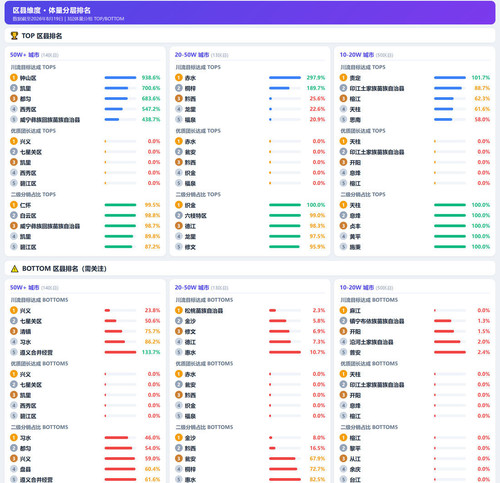Click the rank 2 badge next to 六枝特区
Image resolution: width=500 pixels, height=483 pixels.
pyautogui.click(x=179, y=215)
